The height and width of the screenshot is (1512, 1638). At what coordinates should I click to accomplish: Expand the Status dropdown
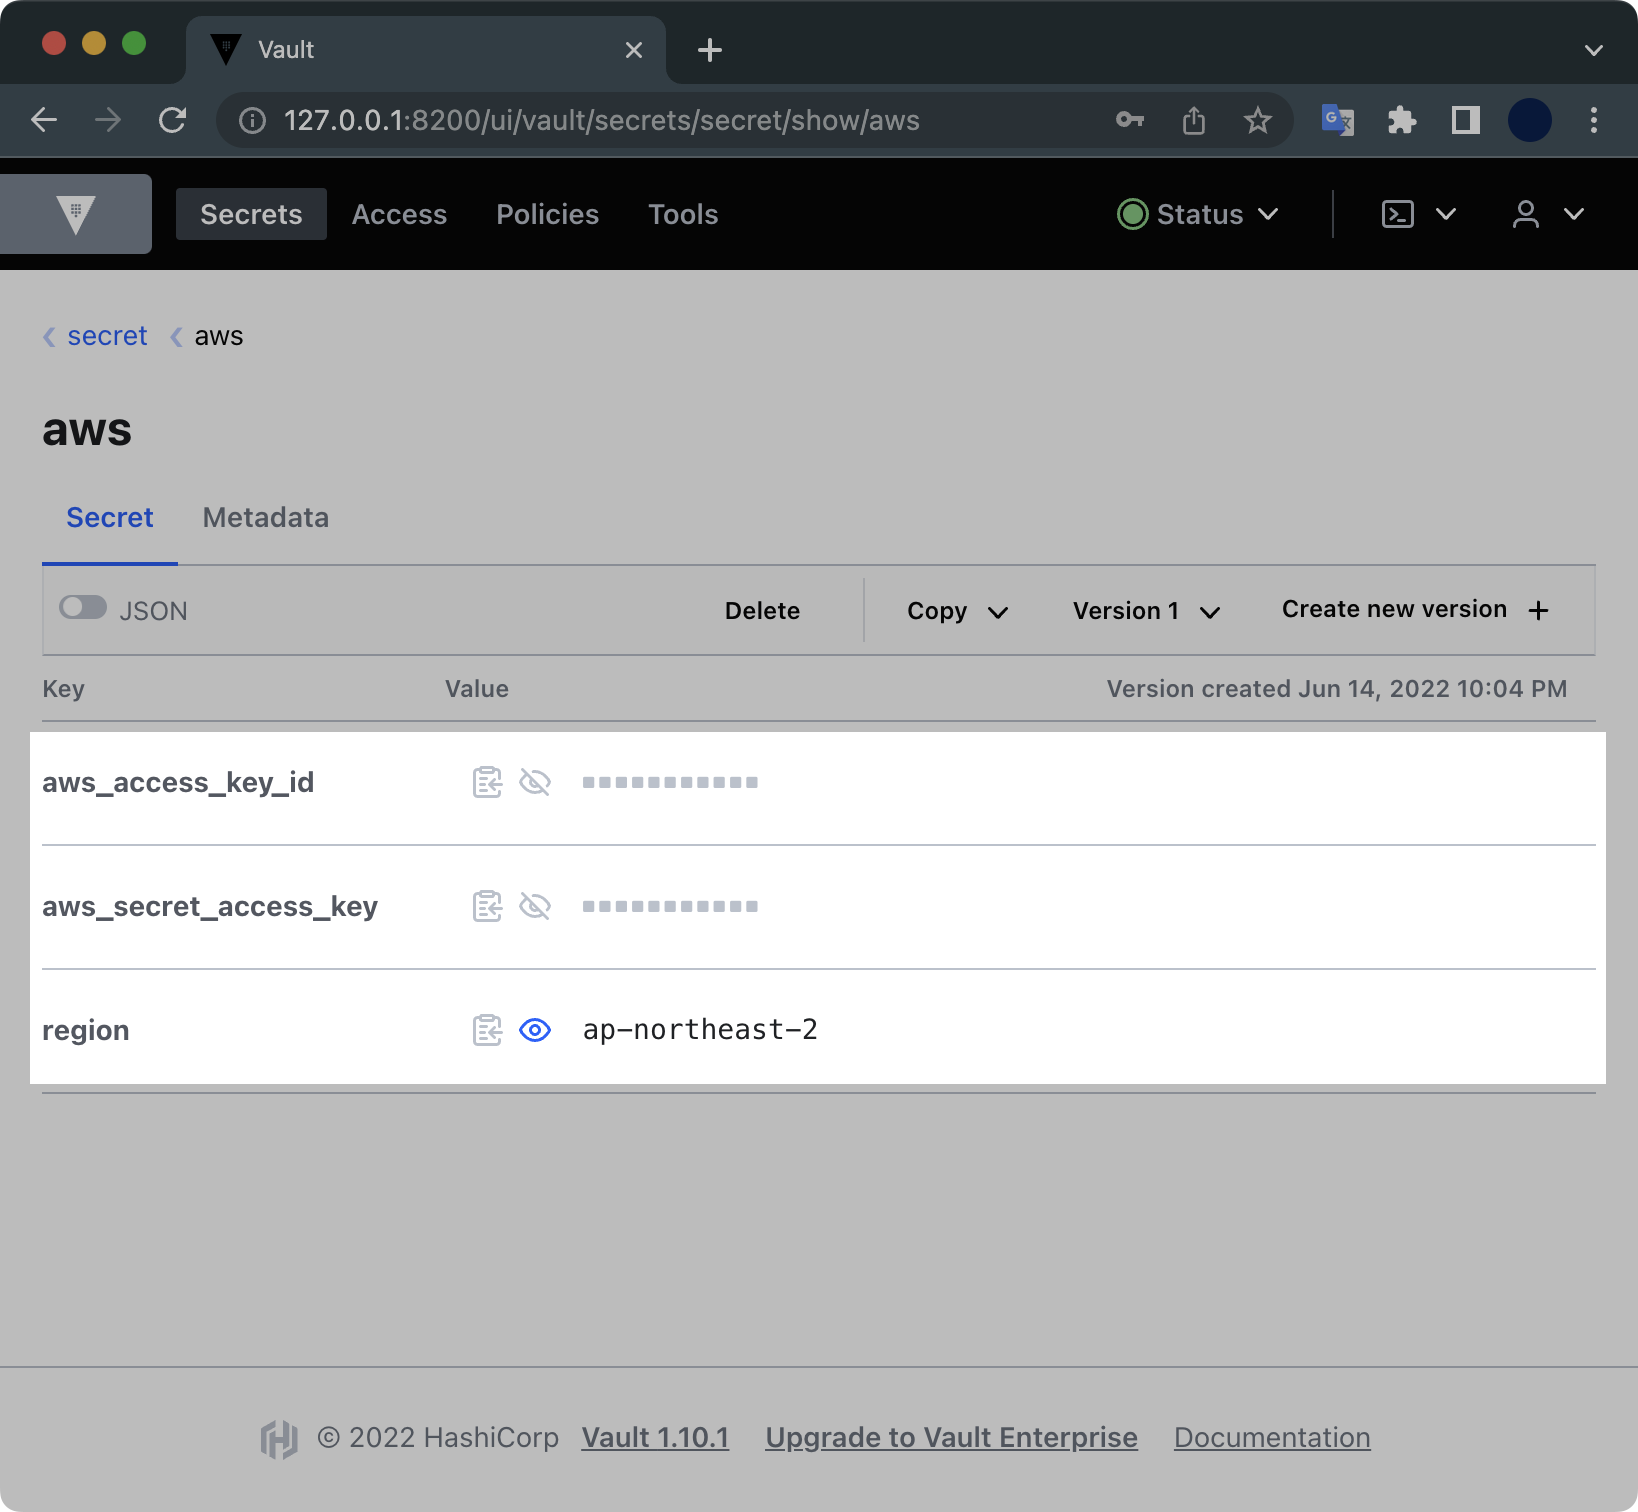pyautogui.click(x=1198, y=214)
